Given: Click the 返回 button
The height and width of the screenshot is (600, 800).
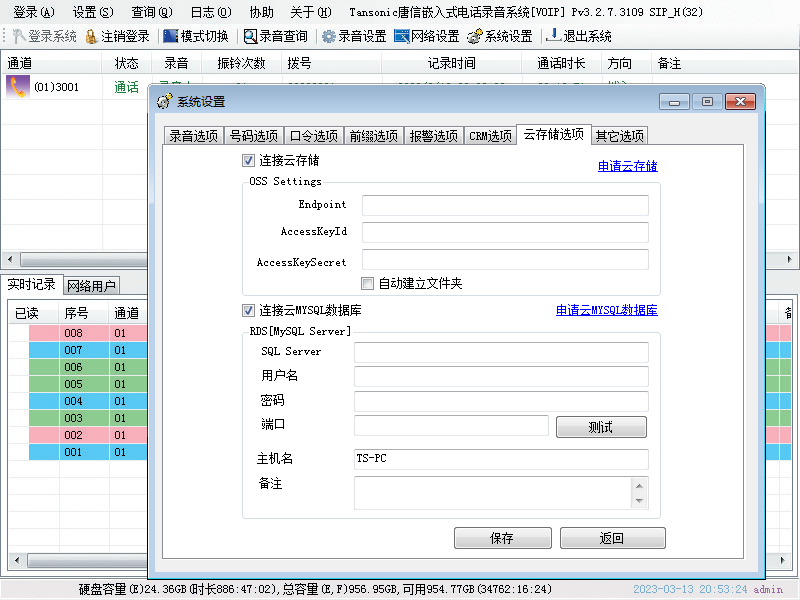Looking at the screenshot, I should click(612, 538).
